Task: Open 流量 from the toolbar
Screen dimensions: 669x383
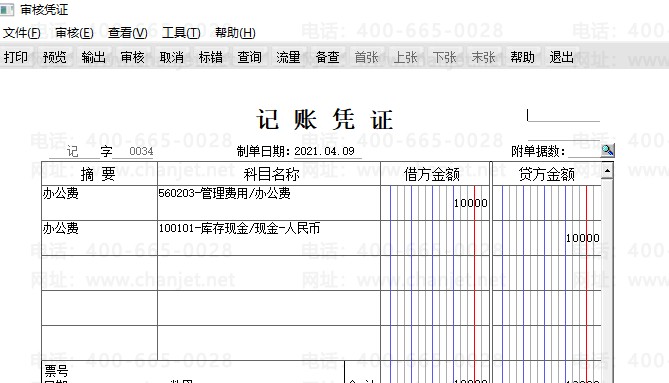Action: point(288,57)
